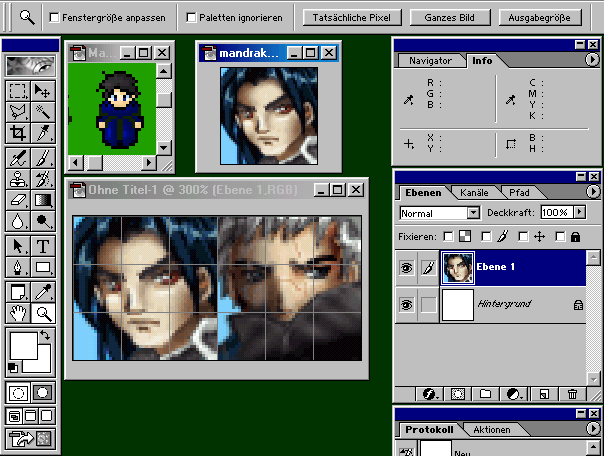
Task: Hide the Hintergrund layer
Action: point(406,305)
